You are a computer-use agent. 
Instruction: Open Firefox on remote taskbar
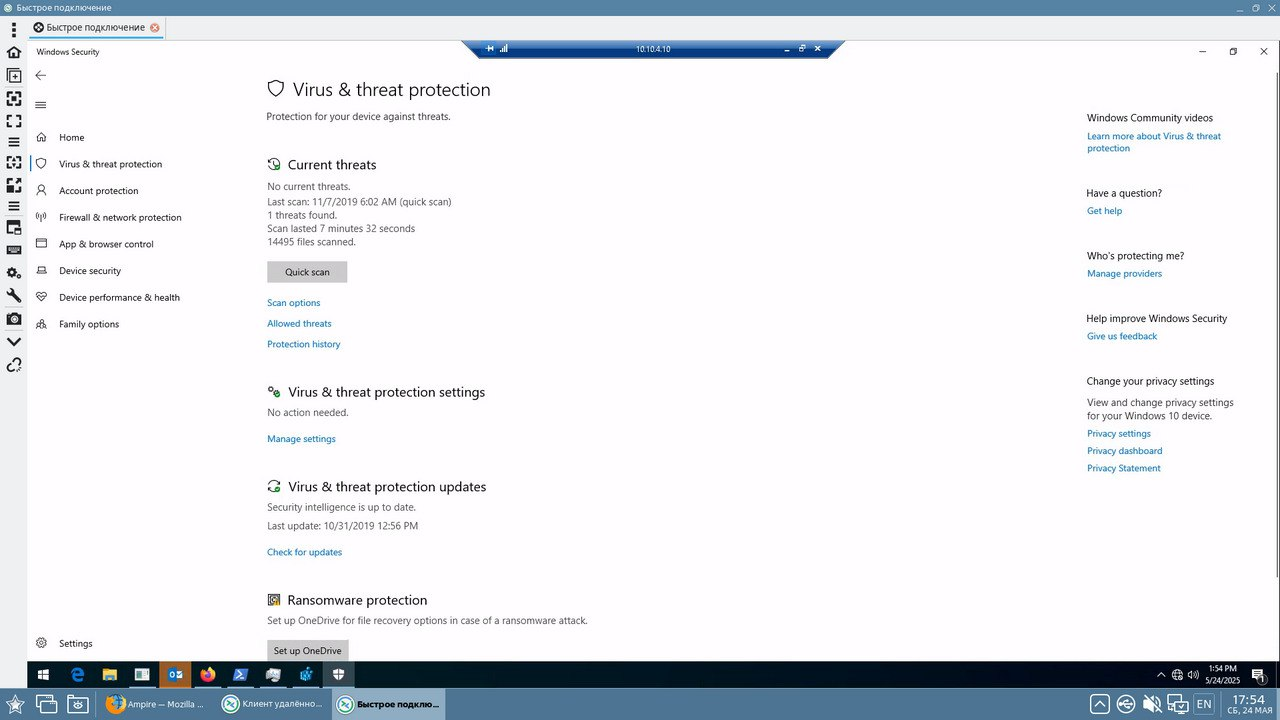click(208, 675)
